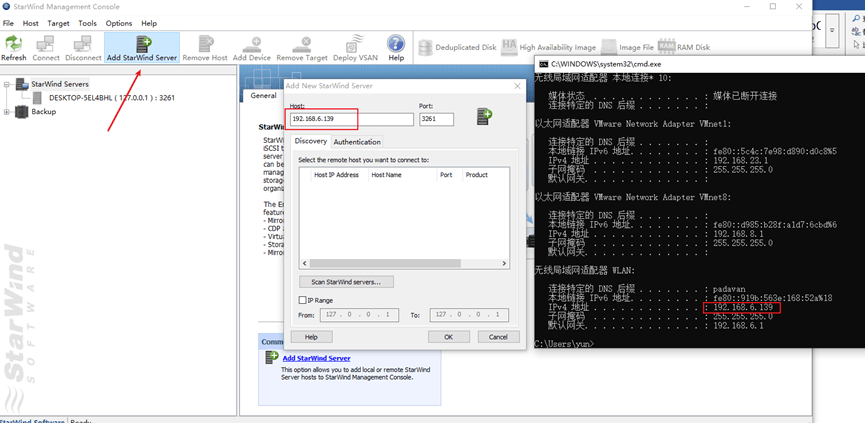
Task: Click the Port input field
Action: 436,119
